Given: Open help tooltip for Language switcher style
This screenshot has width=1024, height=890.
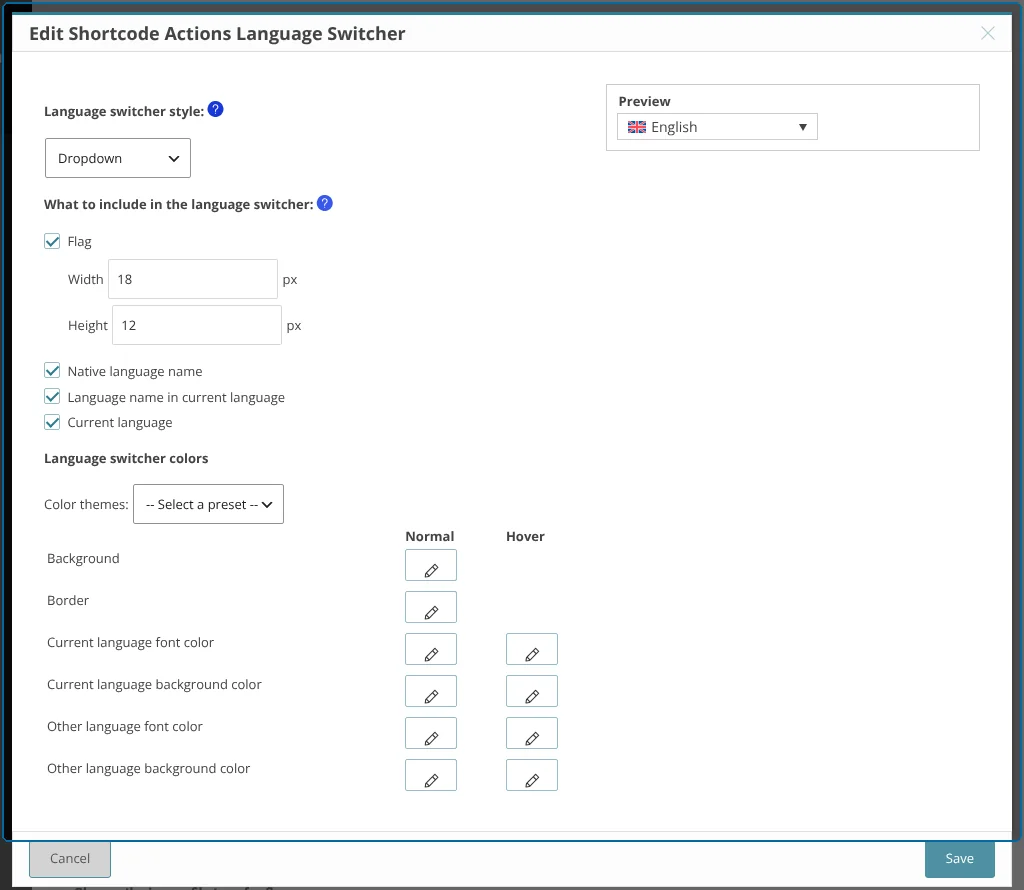Looking at the screenshot, I should click(216, 110).
